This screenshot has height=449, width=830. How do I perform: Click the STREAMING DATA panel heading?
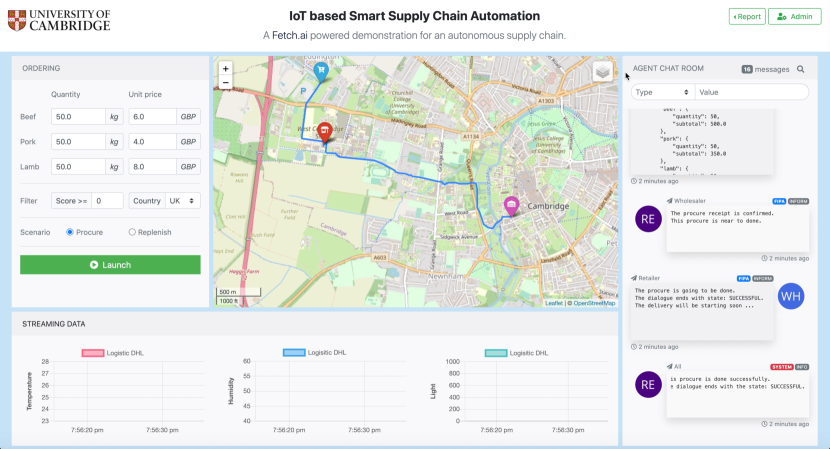pos(53,324)
